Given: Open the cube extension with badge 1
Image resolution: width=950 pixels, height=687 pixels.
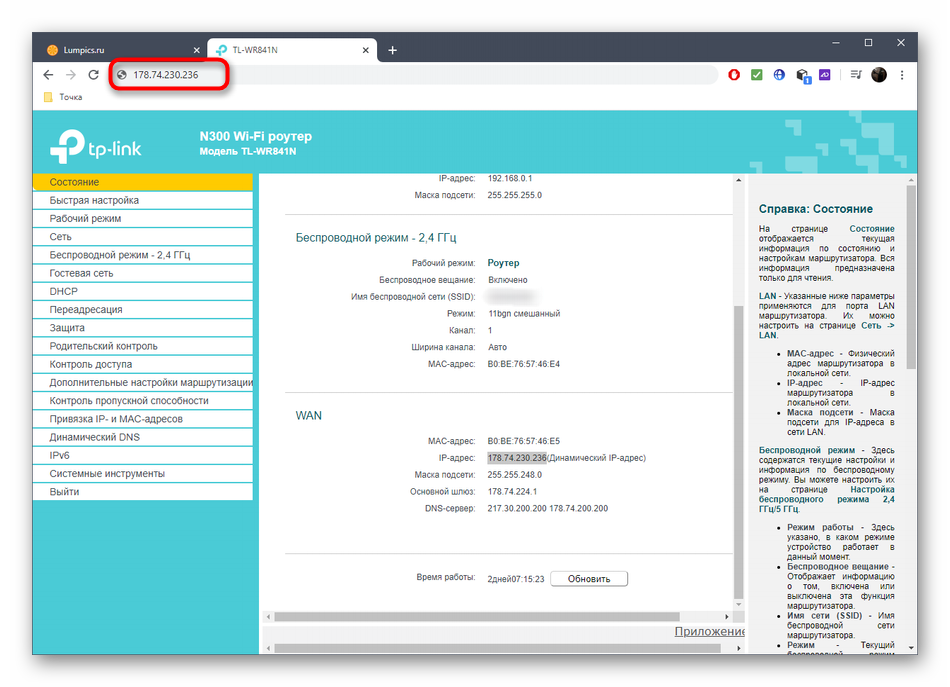Looking at the screenshot, I should click(x=802, y=75).
